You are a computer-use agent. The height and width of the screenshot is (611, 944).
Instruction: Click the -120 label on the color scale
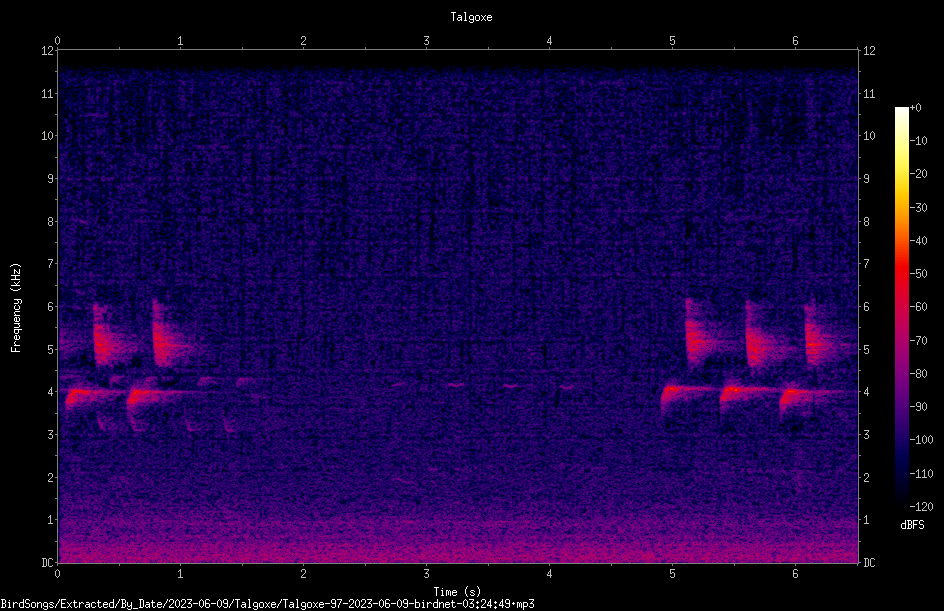(921, 506)
